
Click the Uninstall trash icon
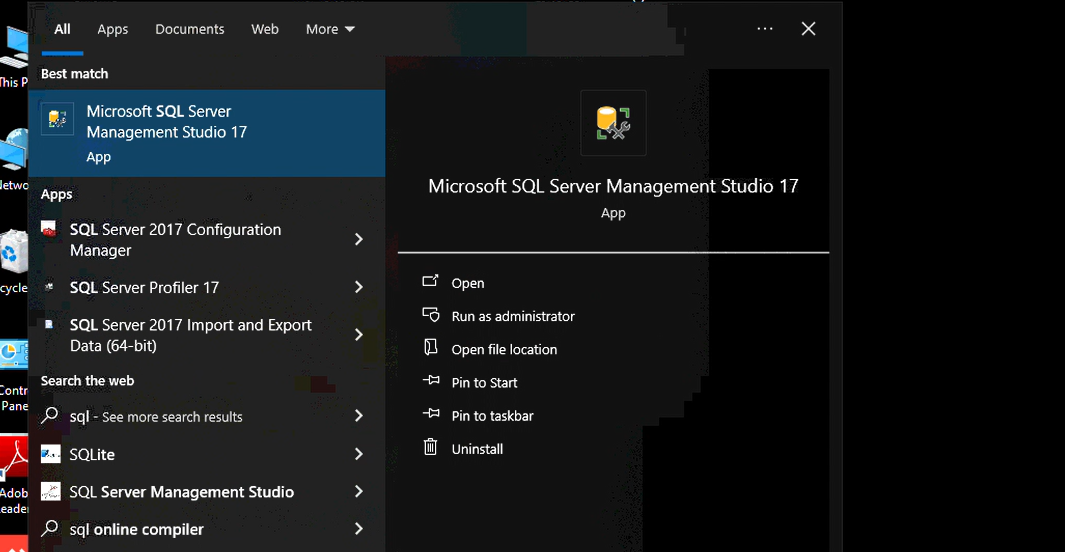431,446
